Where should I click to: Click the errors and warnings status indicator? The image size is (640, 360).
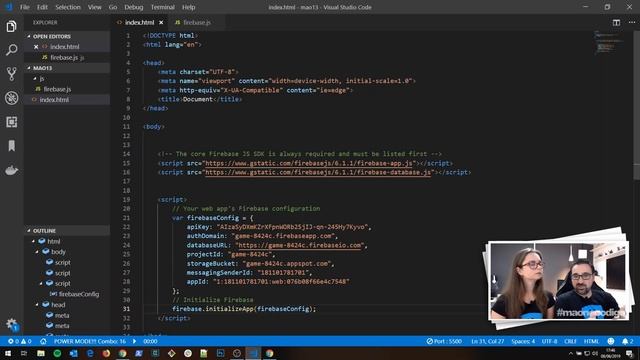point(19,341)
